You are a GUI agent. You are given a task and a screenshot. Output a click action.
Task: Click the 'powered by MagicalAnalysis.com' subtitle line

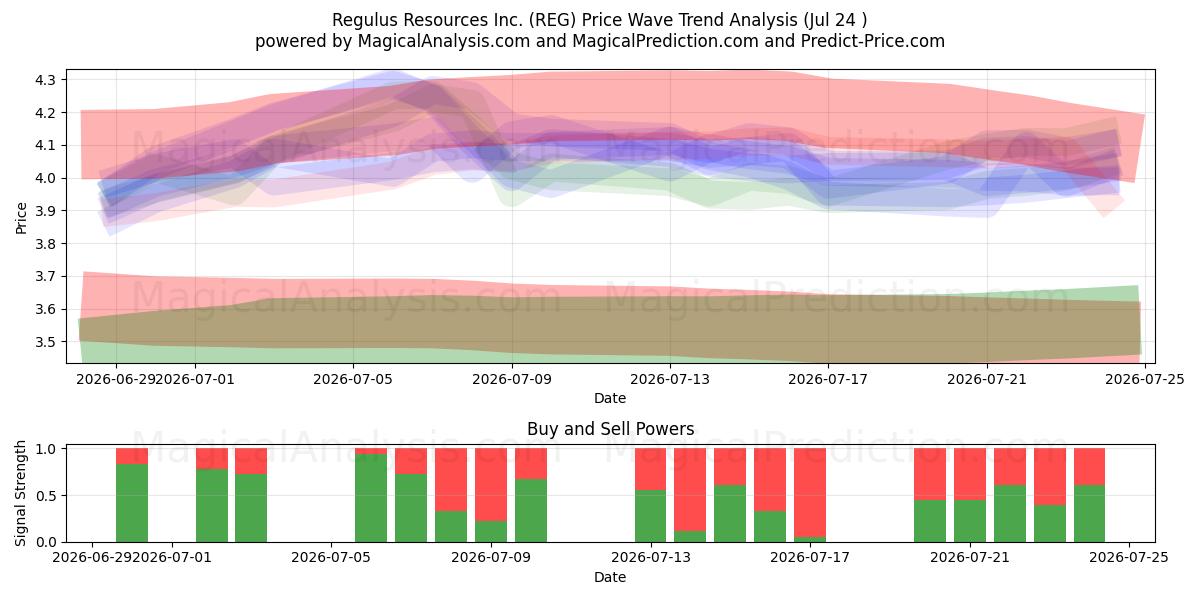click(600, 41)
